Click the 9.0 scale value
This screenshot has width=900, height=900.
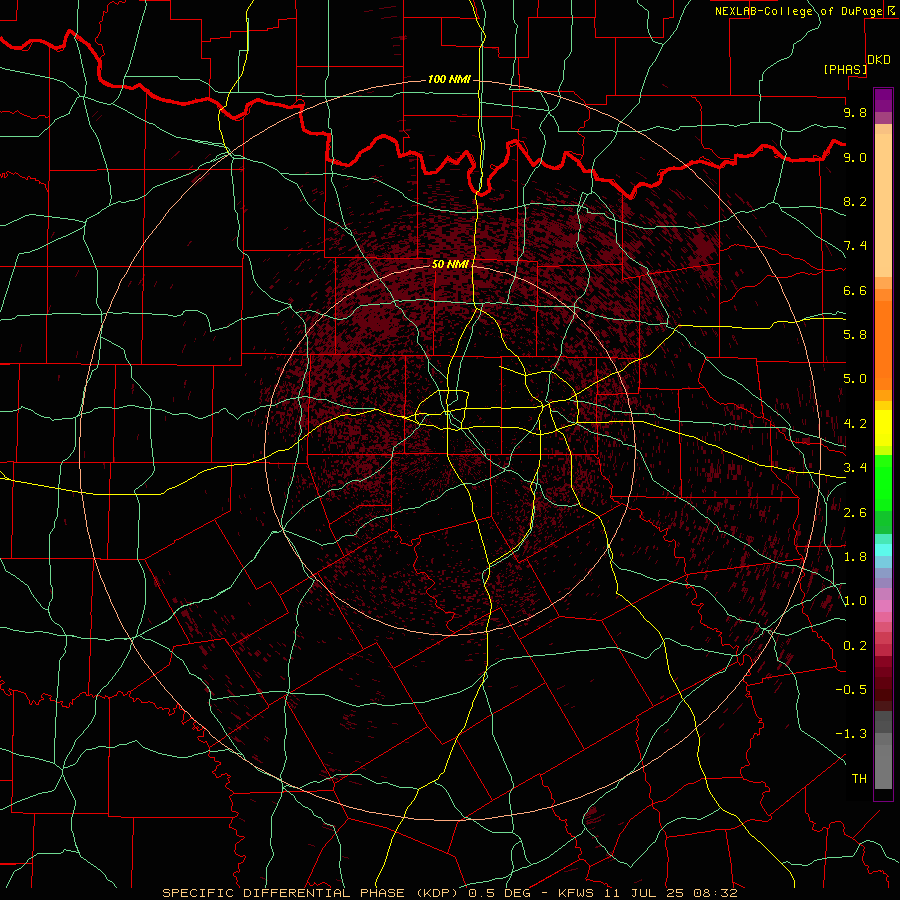(x=855, y=157)
